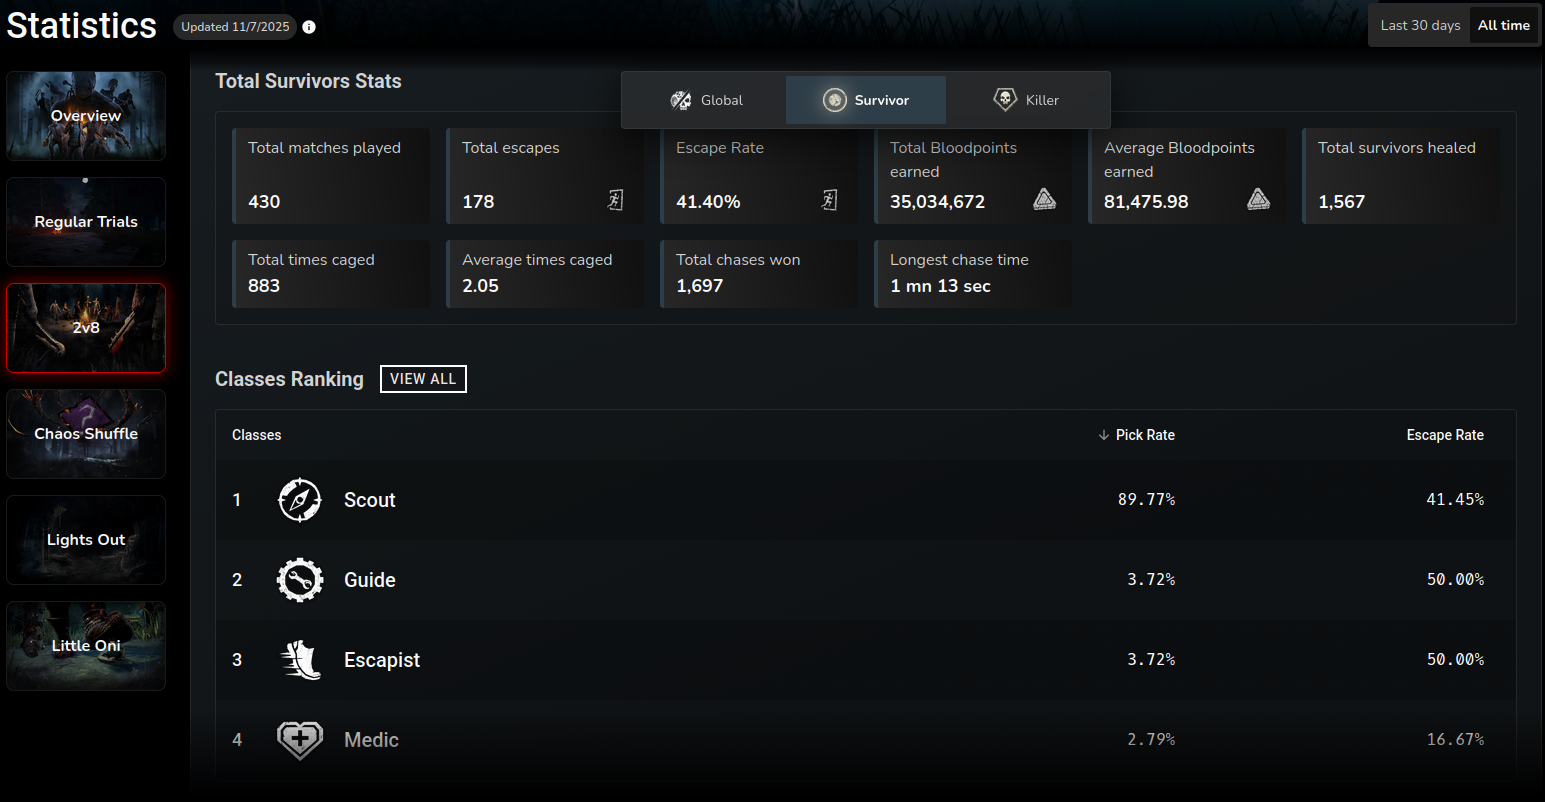Viewport: 1545px width, 802px height.
Task: Click rank number 1 in classes table
Action: click(x=237, y=500)
